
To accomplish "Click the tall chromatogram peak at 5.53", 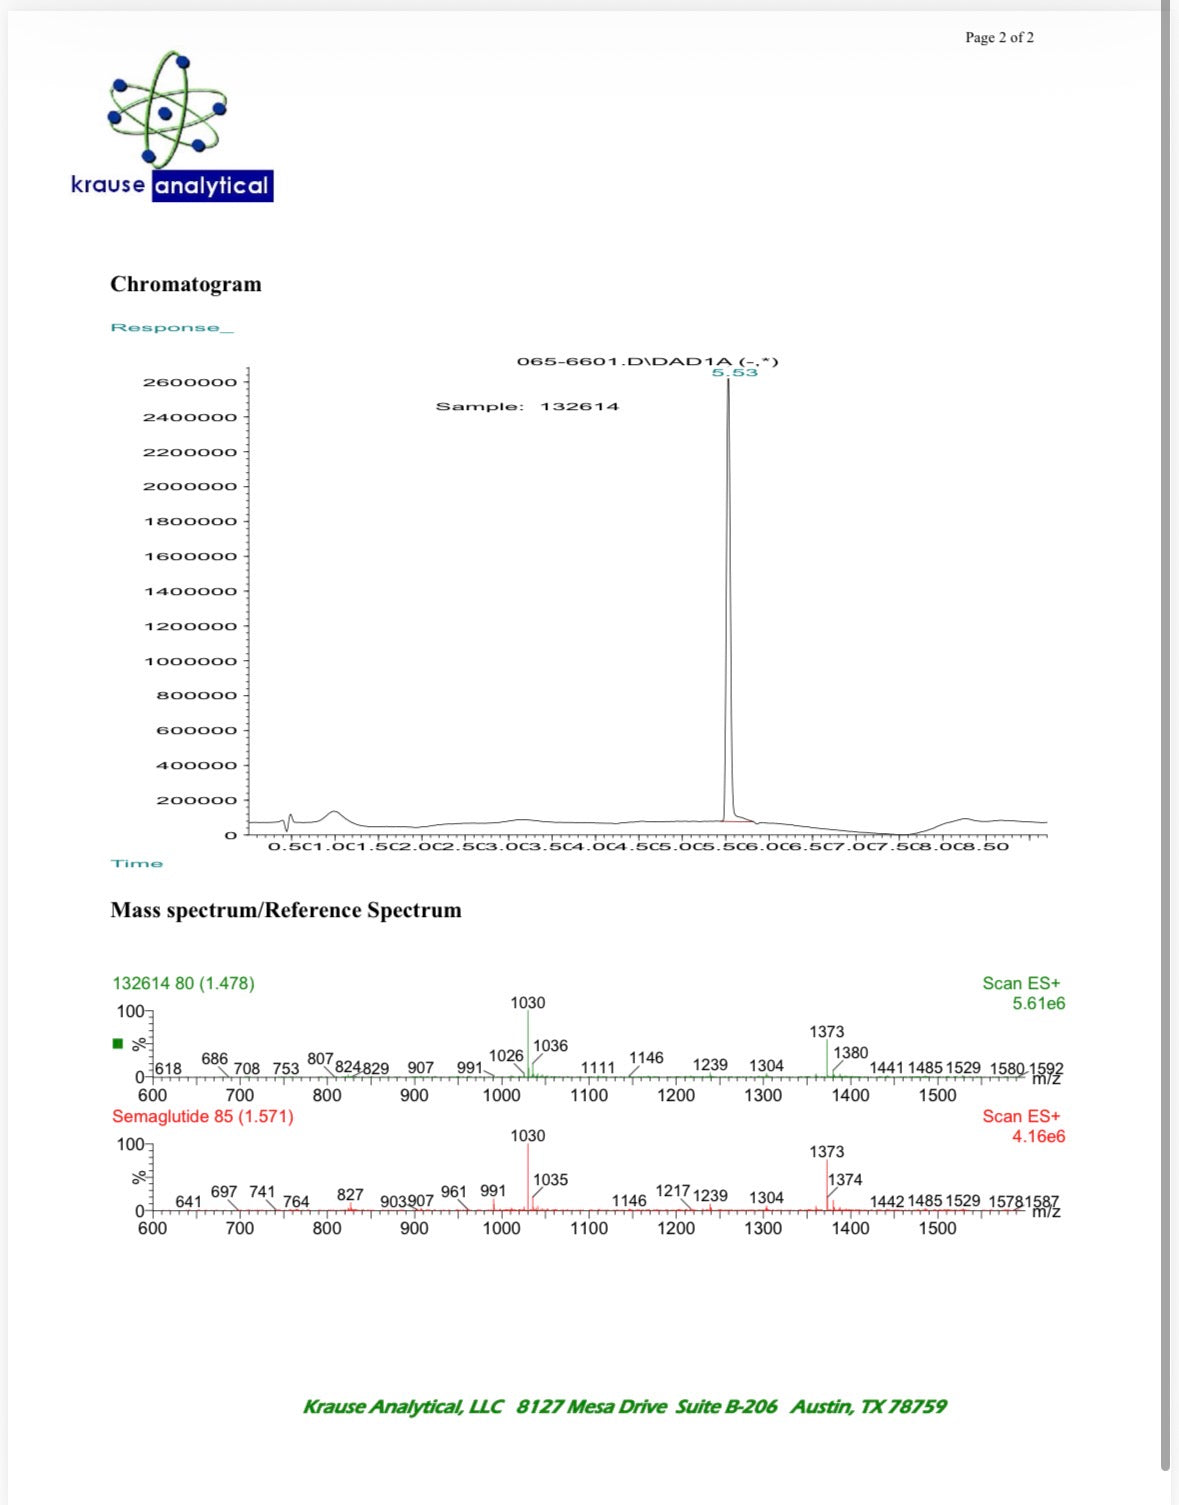I will point(728,600).
